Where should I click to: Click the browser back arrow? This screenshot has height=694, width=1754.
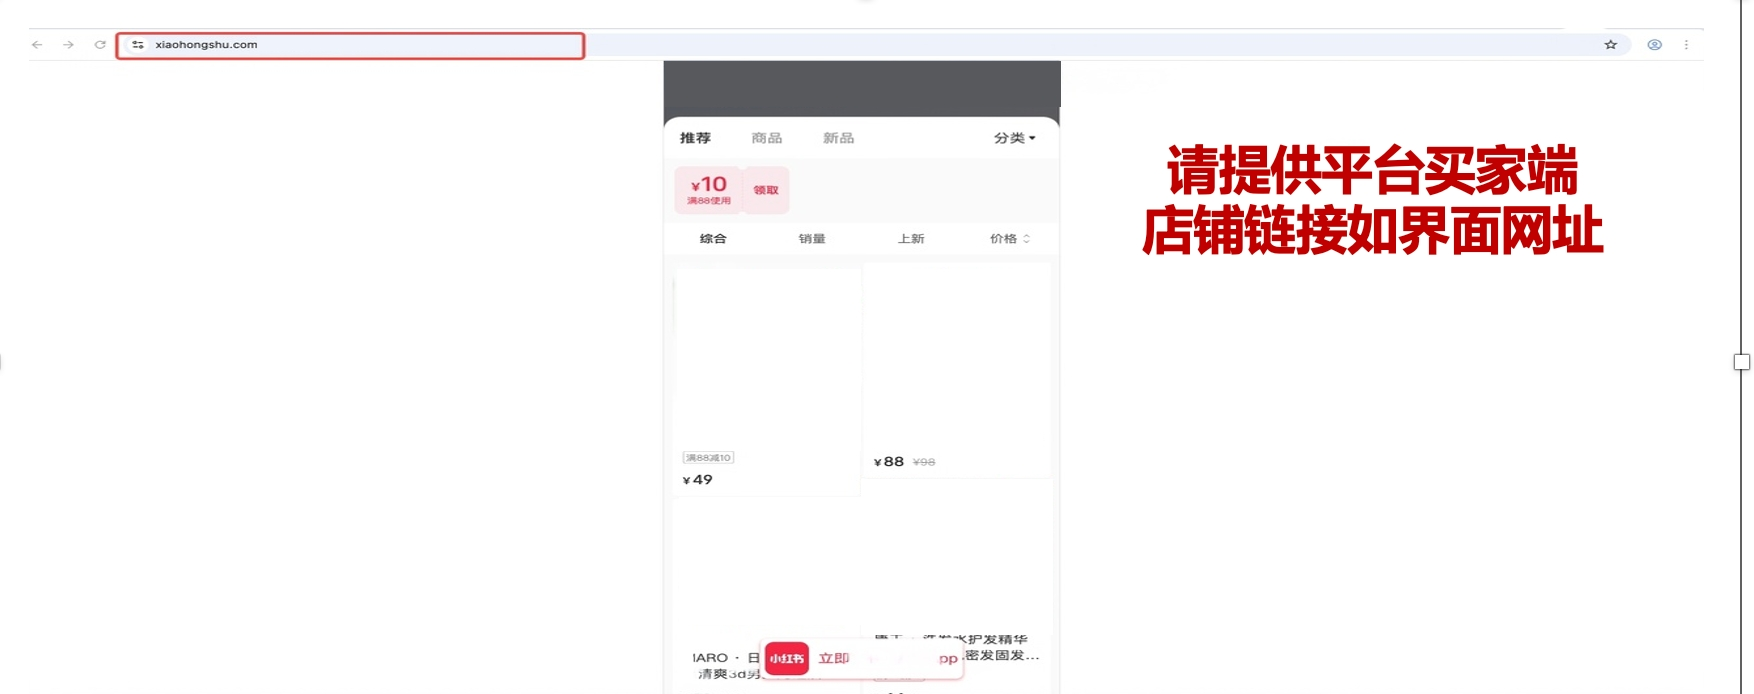[x=37, y=45]
